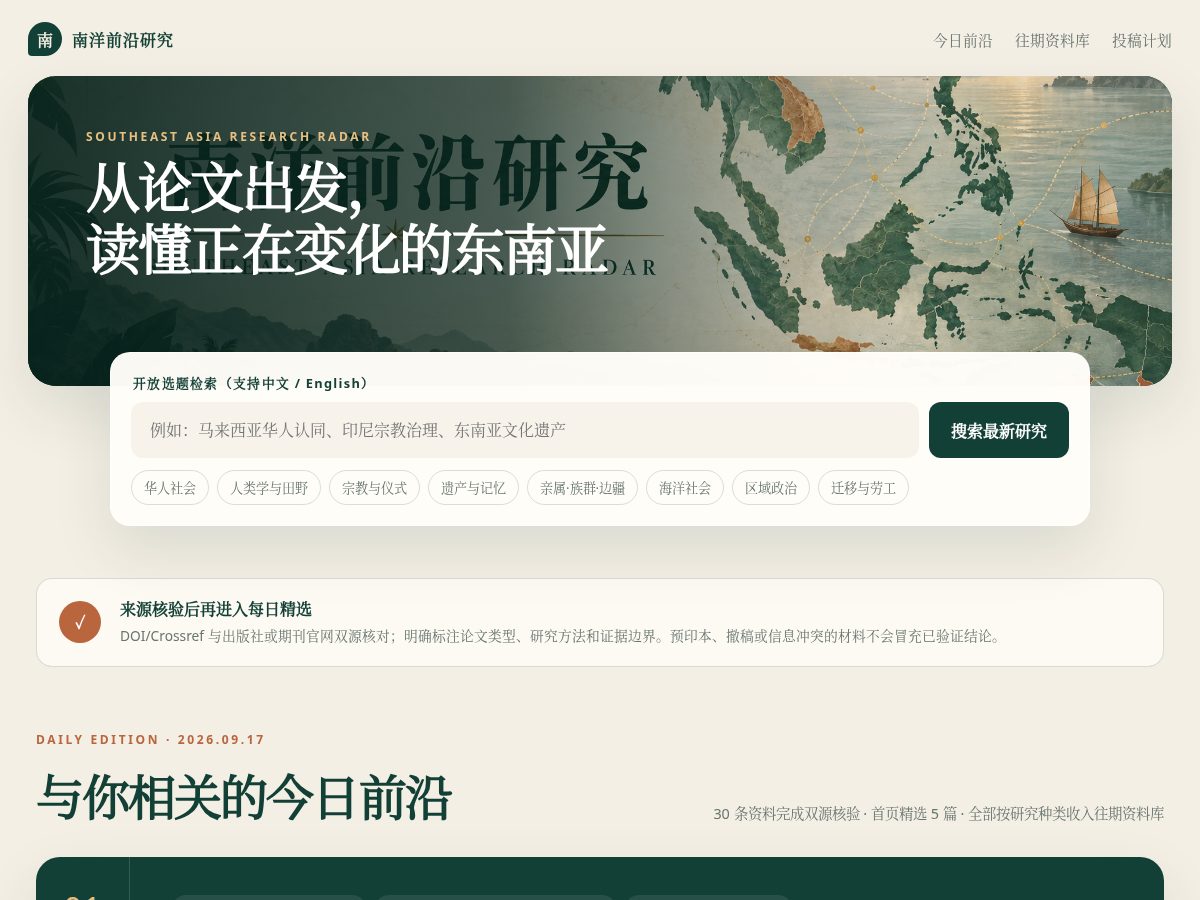Click the DOI/Crossref verification description text

562,636
